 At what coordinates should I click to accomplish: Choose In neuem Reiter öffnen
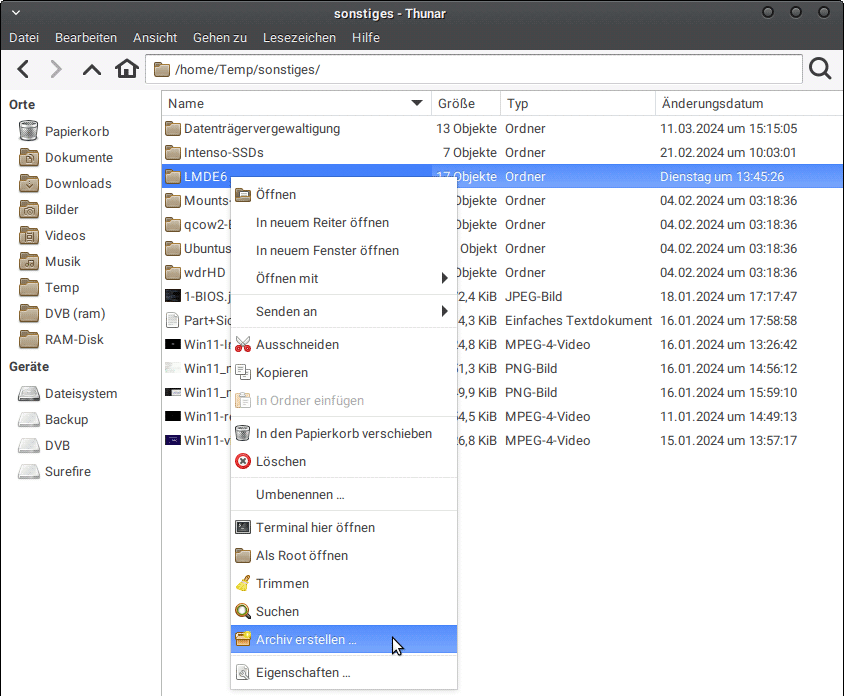[x=343, y=222]
